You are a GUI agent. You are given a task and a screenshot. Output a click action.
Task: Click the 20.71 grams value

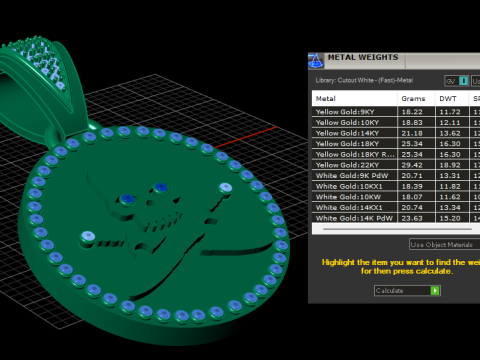pos(412,176)
